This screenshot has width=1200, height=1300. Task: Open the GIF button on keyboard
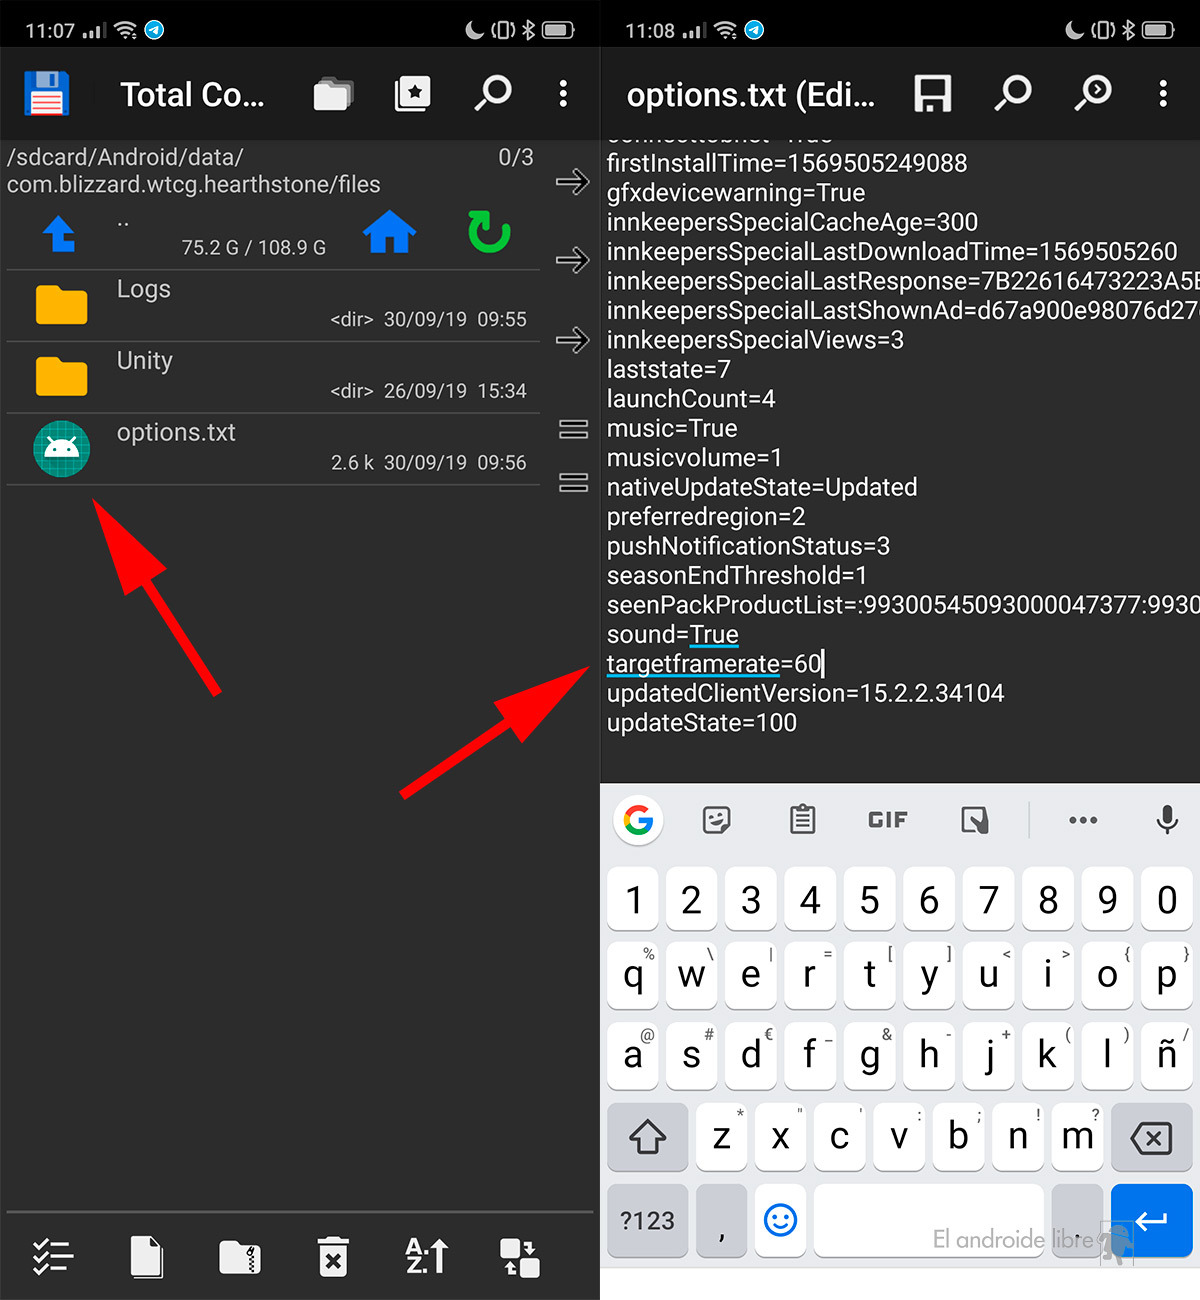point(888,820)
